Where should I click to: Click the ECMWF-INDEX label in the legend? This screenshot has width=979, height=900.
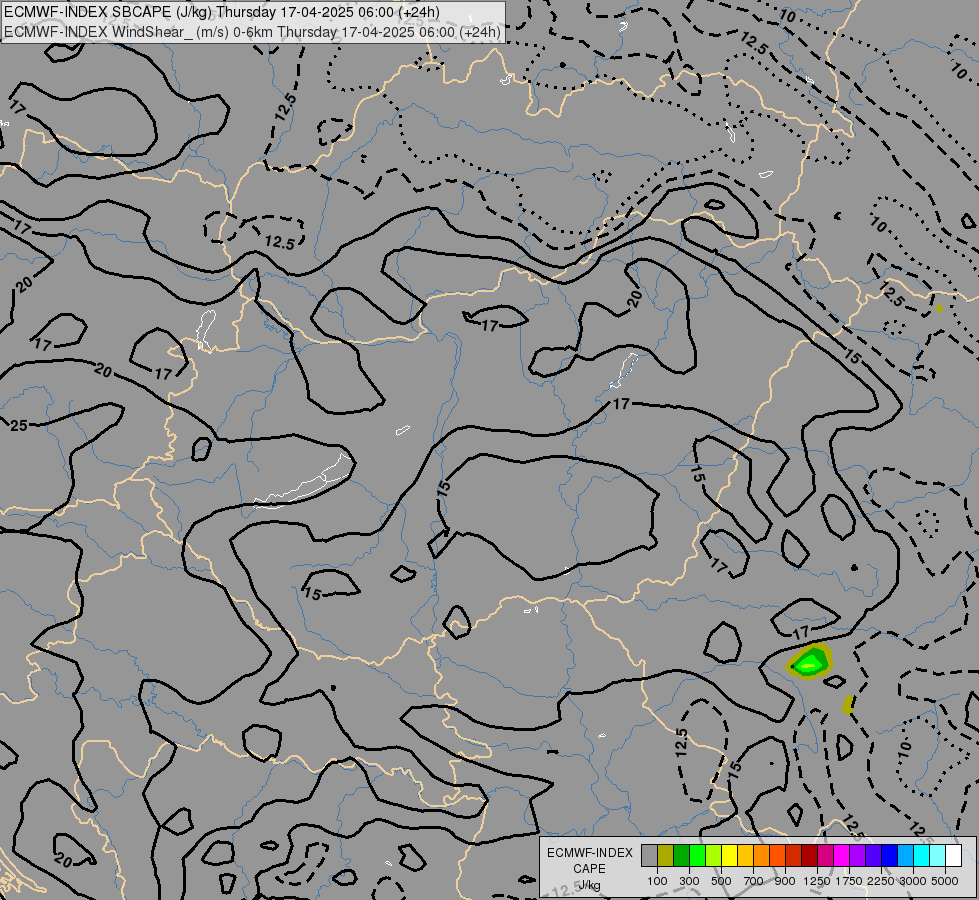click(589, 853)
